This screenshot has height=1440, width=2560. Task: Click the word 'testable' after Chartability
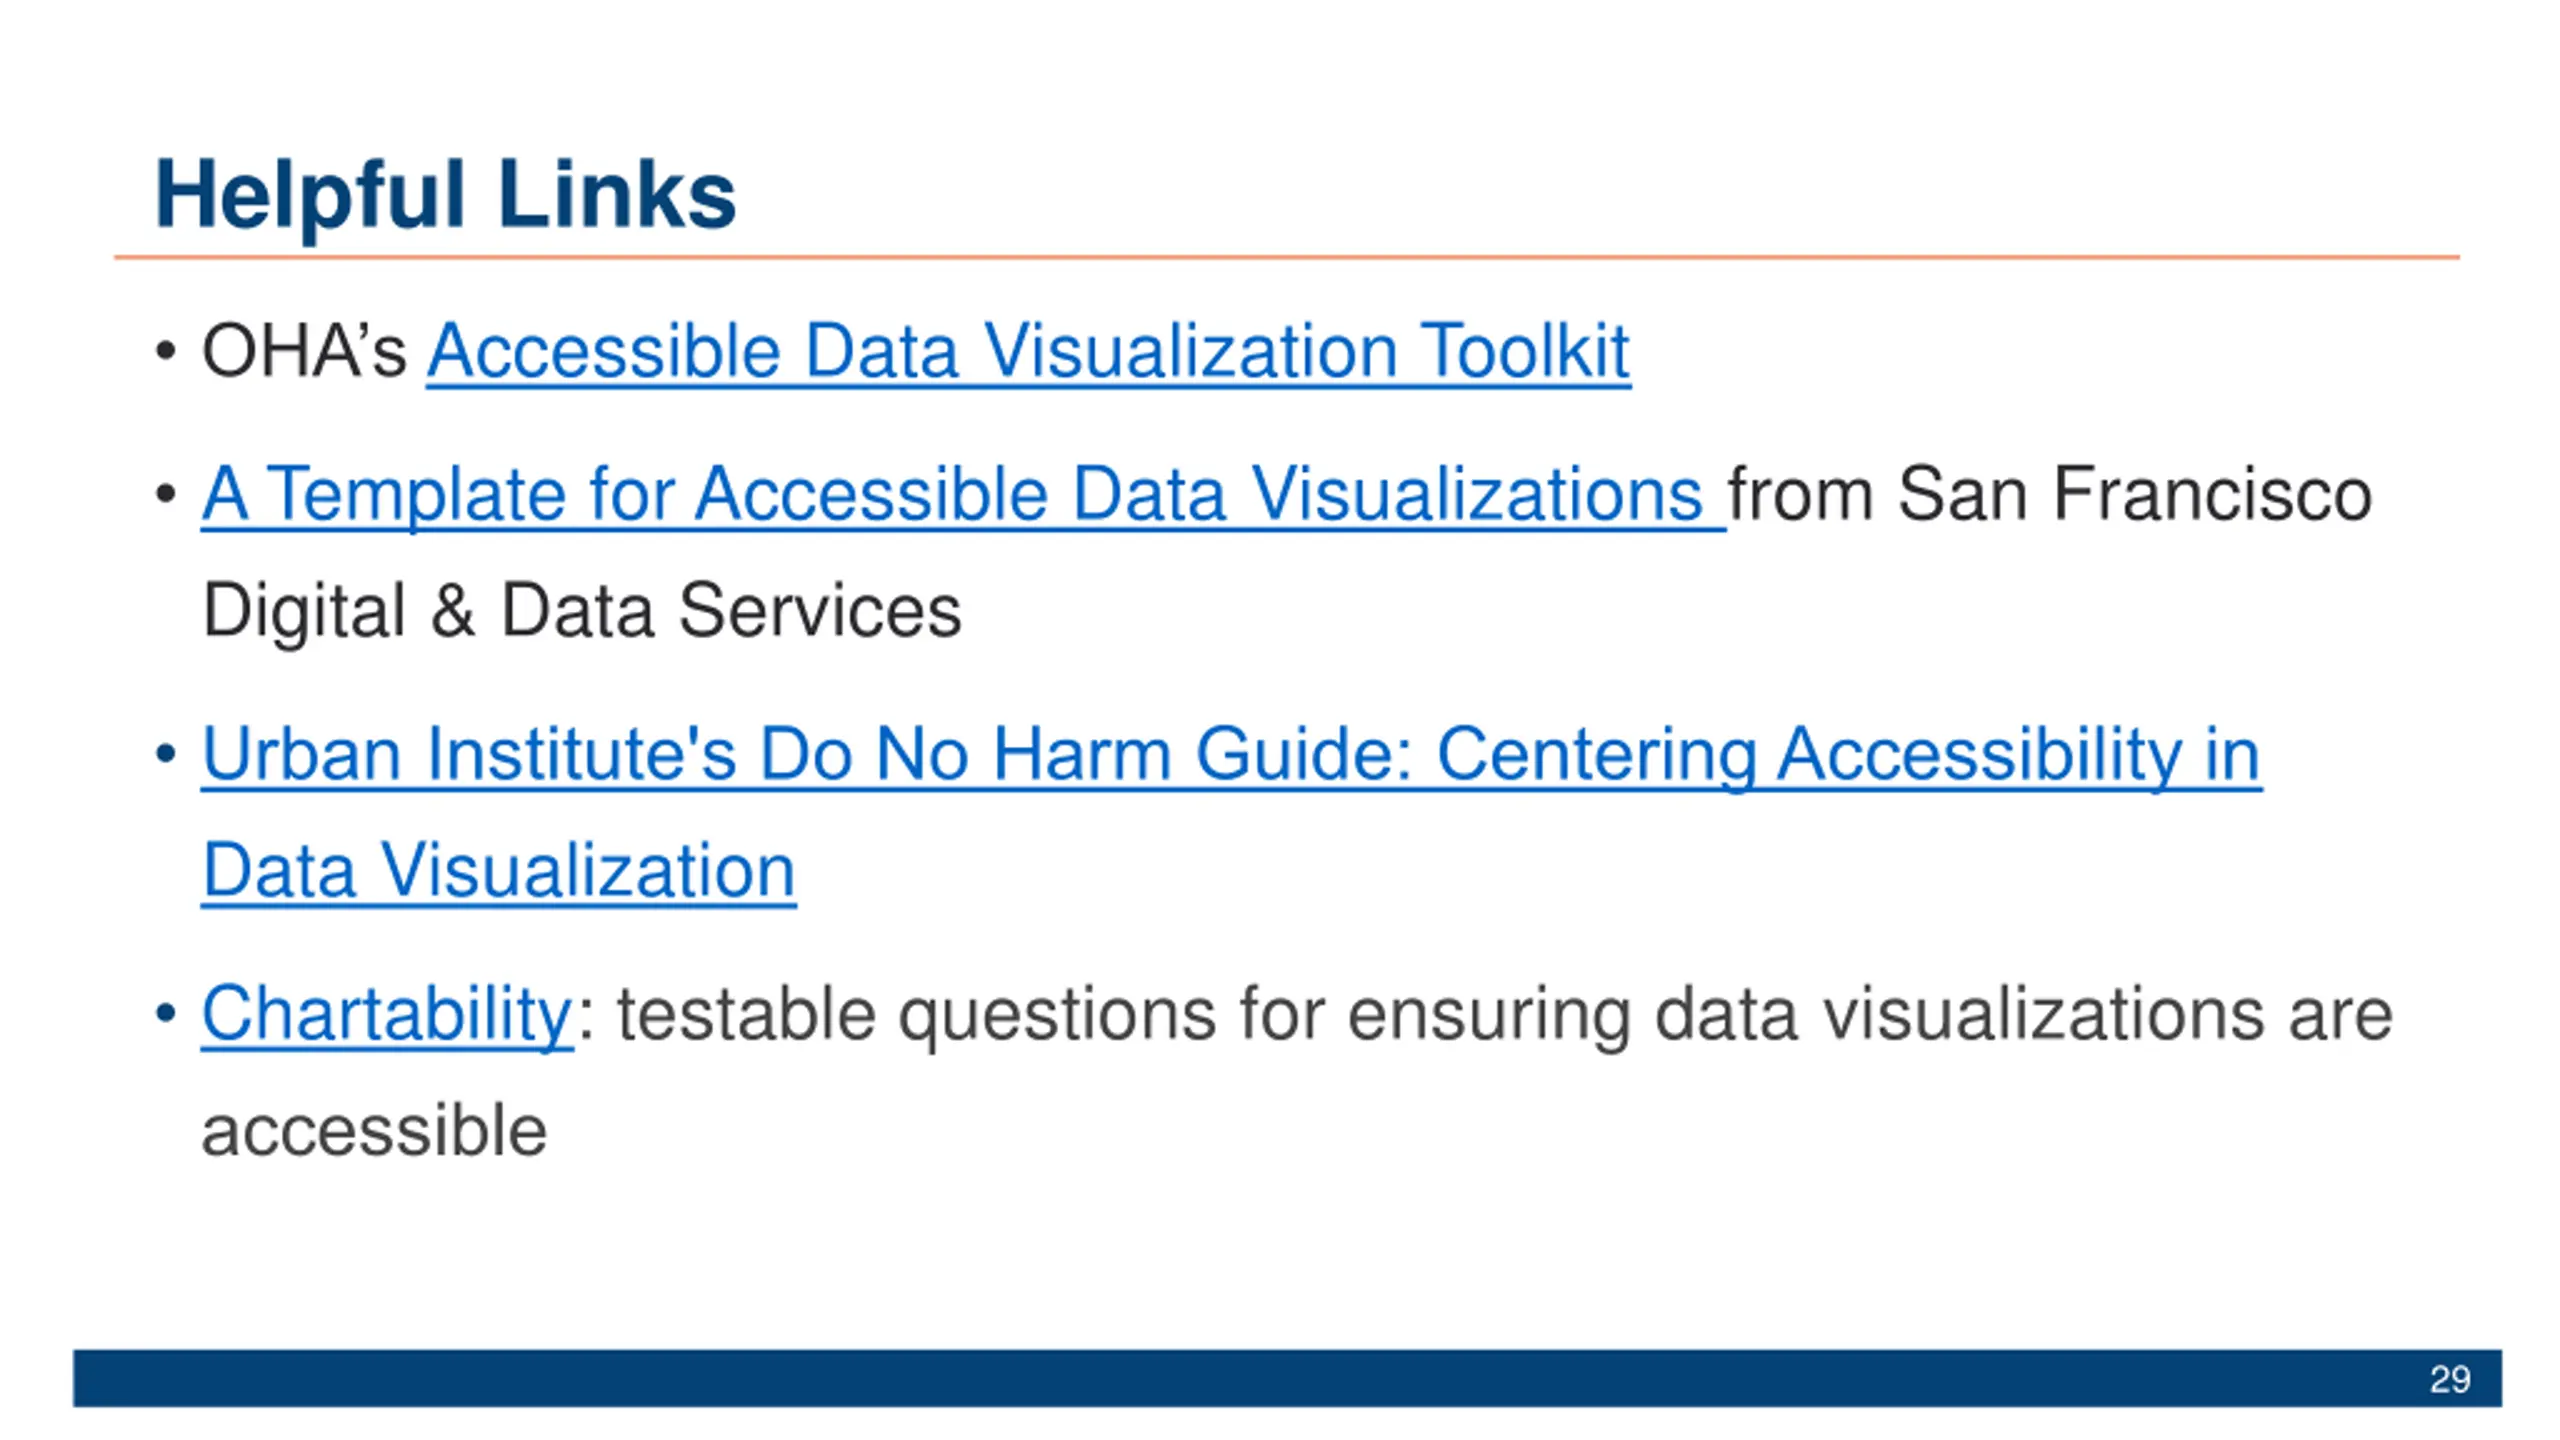[x=745, y=1015]
